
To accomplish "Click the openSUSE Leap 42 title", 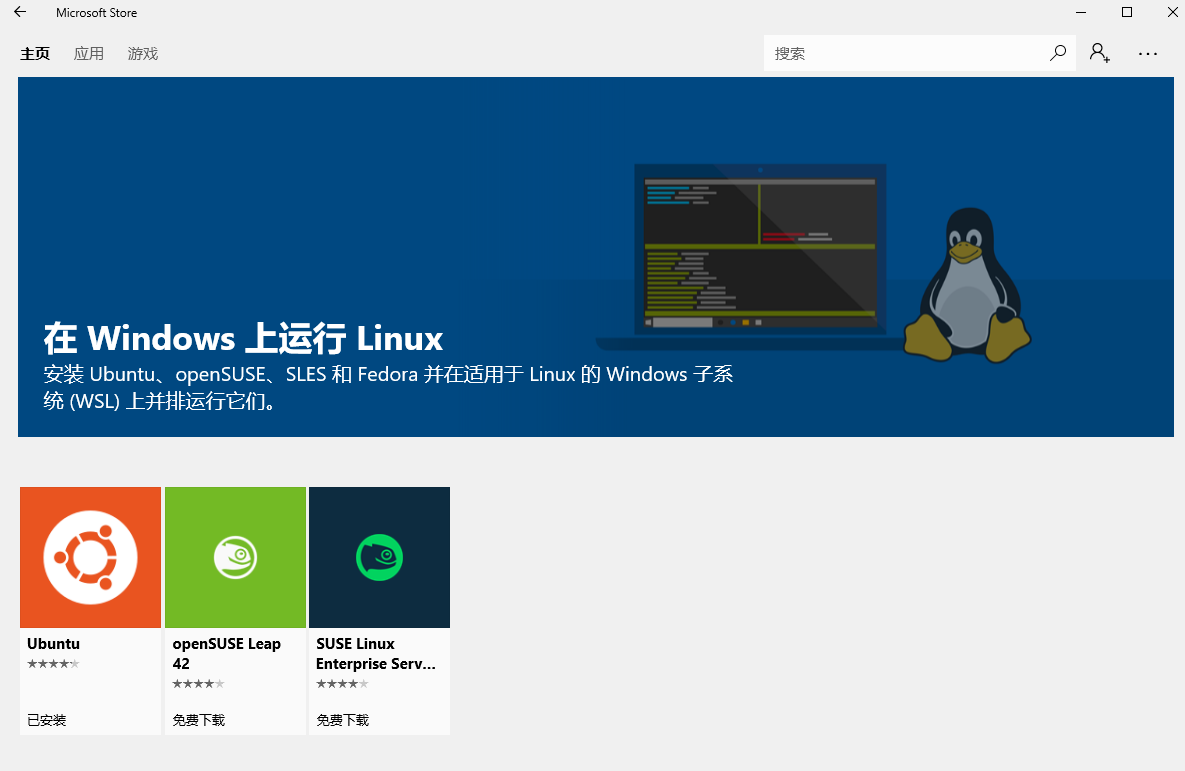I will [227, 653].
